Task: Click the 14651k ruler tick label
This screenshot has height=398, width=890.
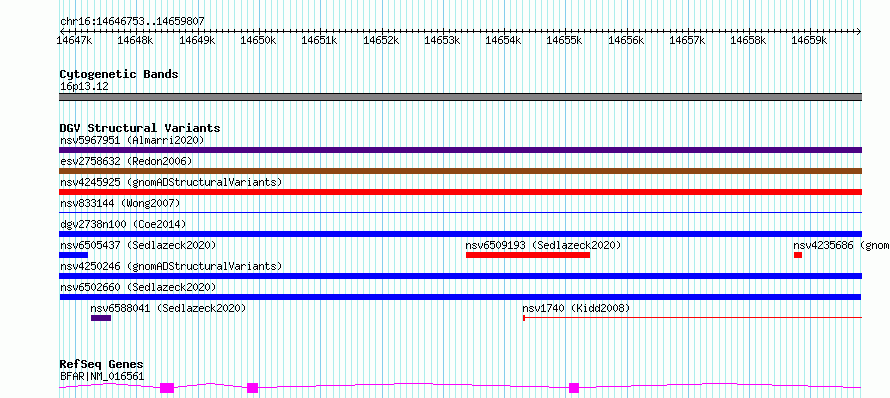Action: point(320,40)
